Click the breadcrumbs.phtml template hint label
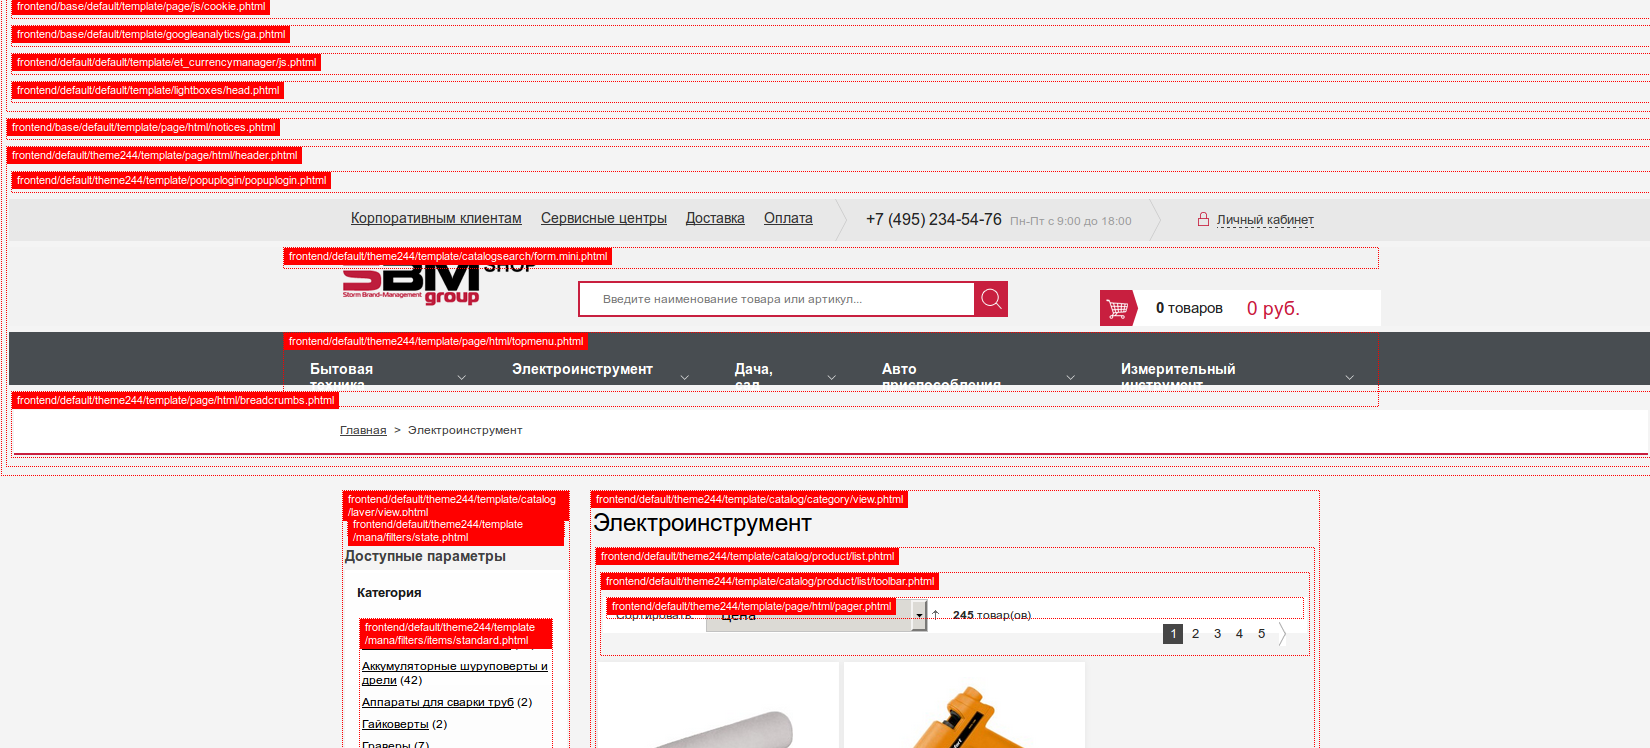Viewport: 1650px width, 748px height. pos(175,400)
